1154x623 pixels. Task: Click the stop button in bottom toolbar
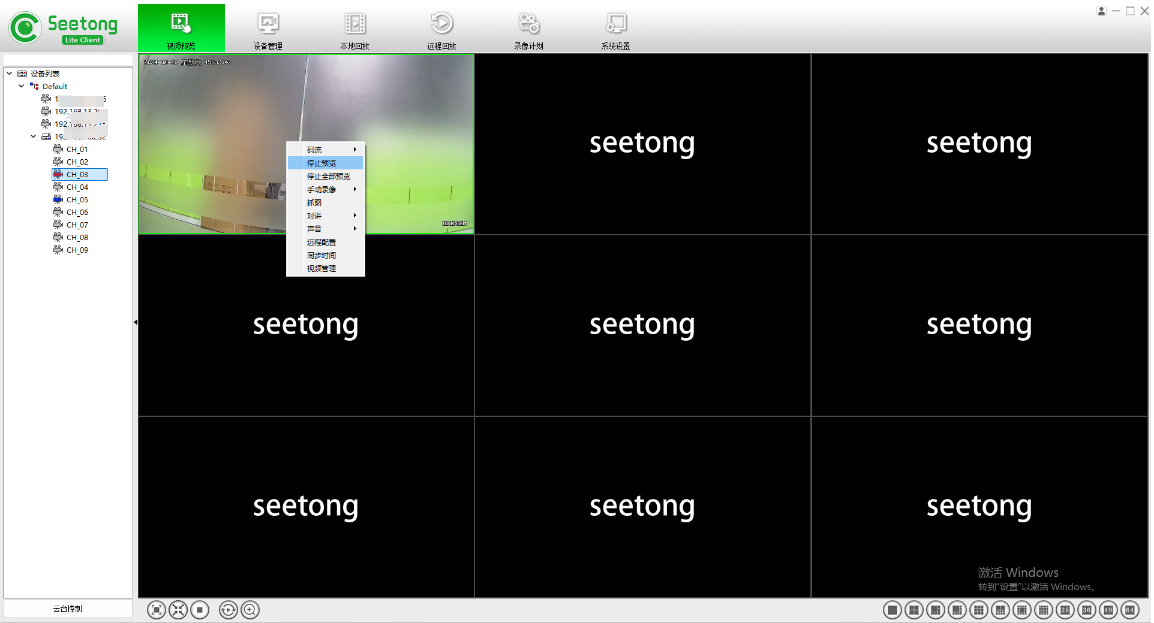[200, 609]
